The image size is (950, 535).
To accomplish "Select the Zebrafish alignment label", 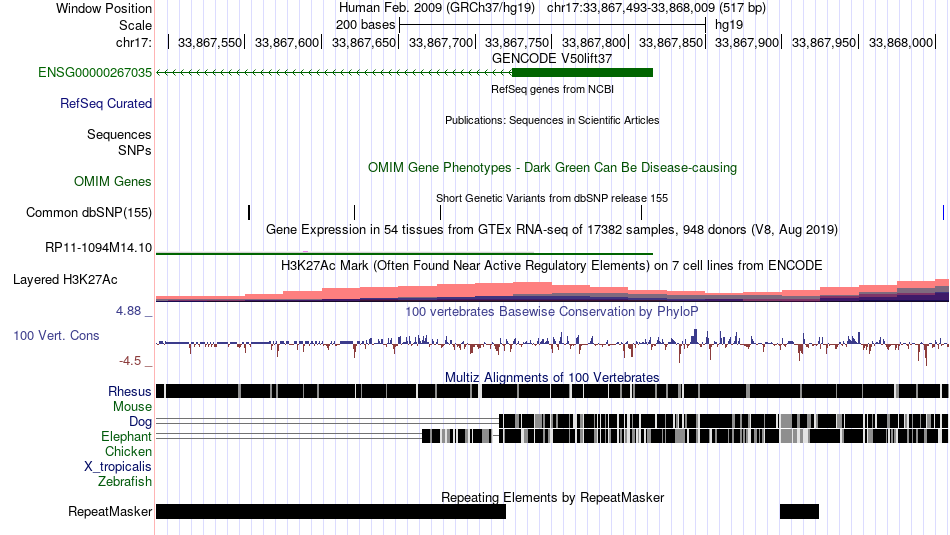I will pos(125,482).
